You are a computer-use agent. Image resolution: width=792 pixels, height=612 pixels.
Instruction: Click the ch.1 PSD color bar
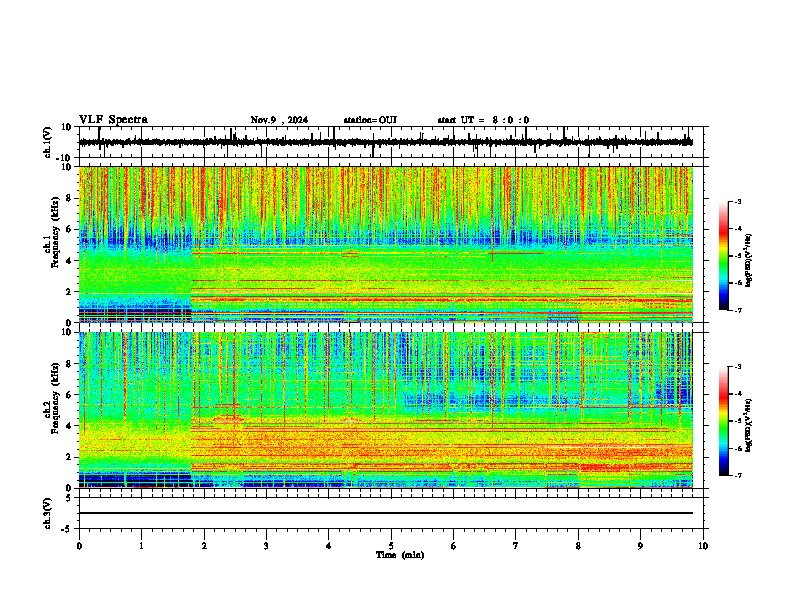point(723,256)
